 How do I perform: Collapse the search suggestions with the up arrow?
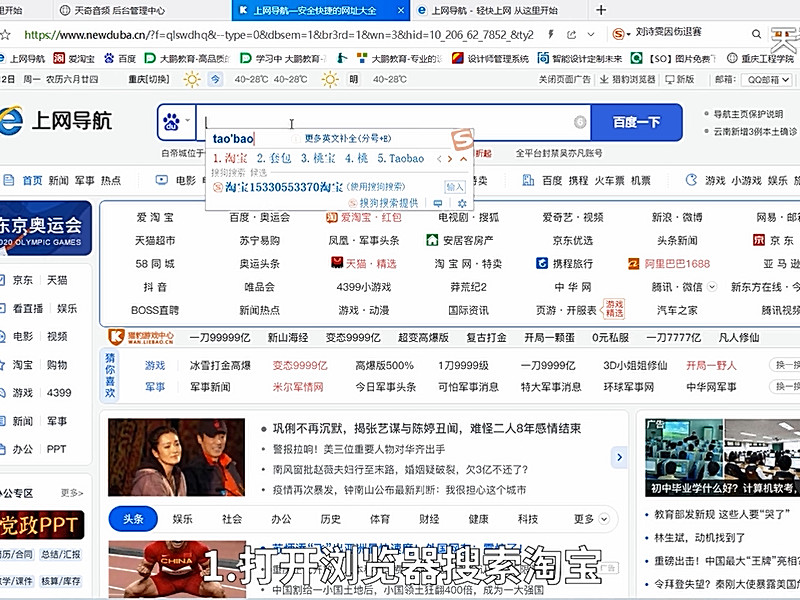462,156
